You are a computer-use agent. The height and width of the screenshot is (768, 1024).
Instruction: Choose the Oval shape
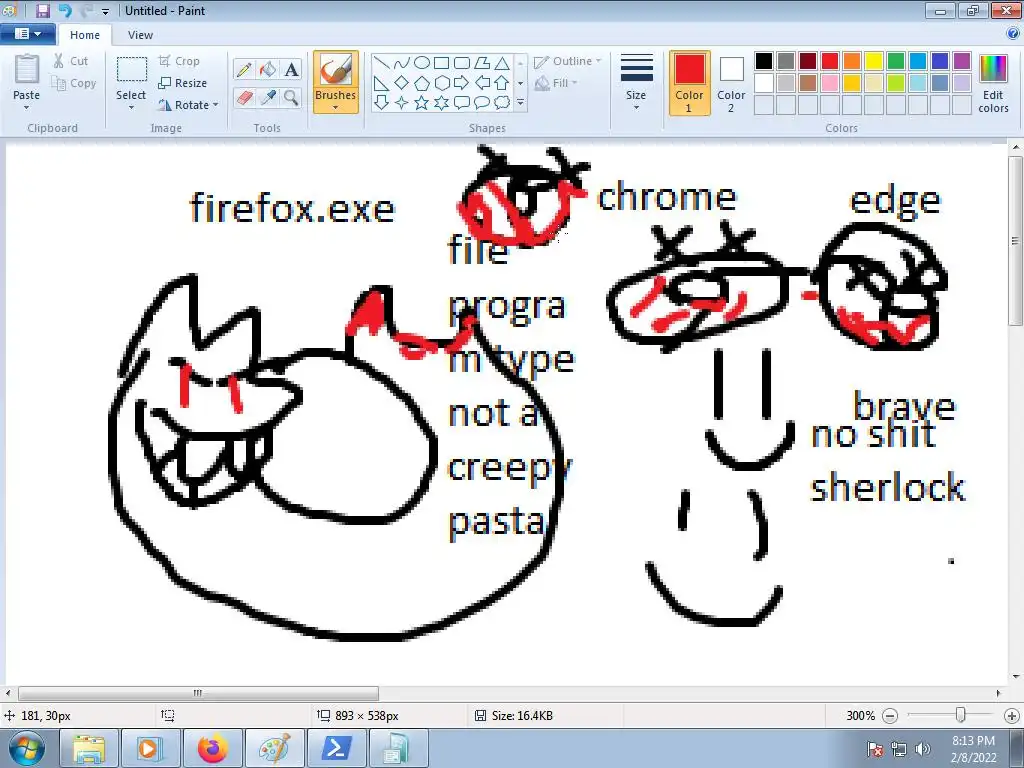[422, 63]
